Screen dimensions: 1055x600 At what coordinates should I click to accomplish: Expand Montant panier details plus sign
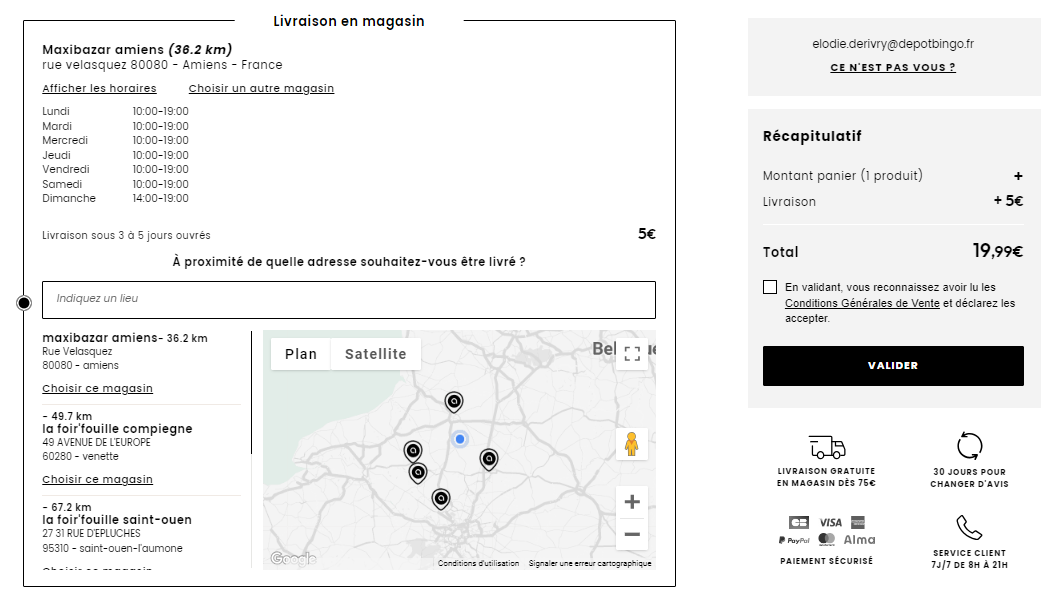(x=1018, y=176)
